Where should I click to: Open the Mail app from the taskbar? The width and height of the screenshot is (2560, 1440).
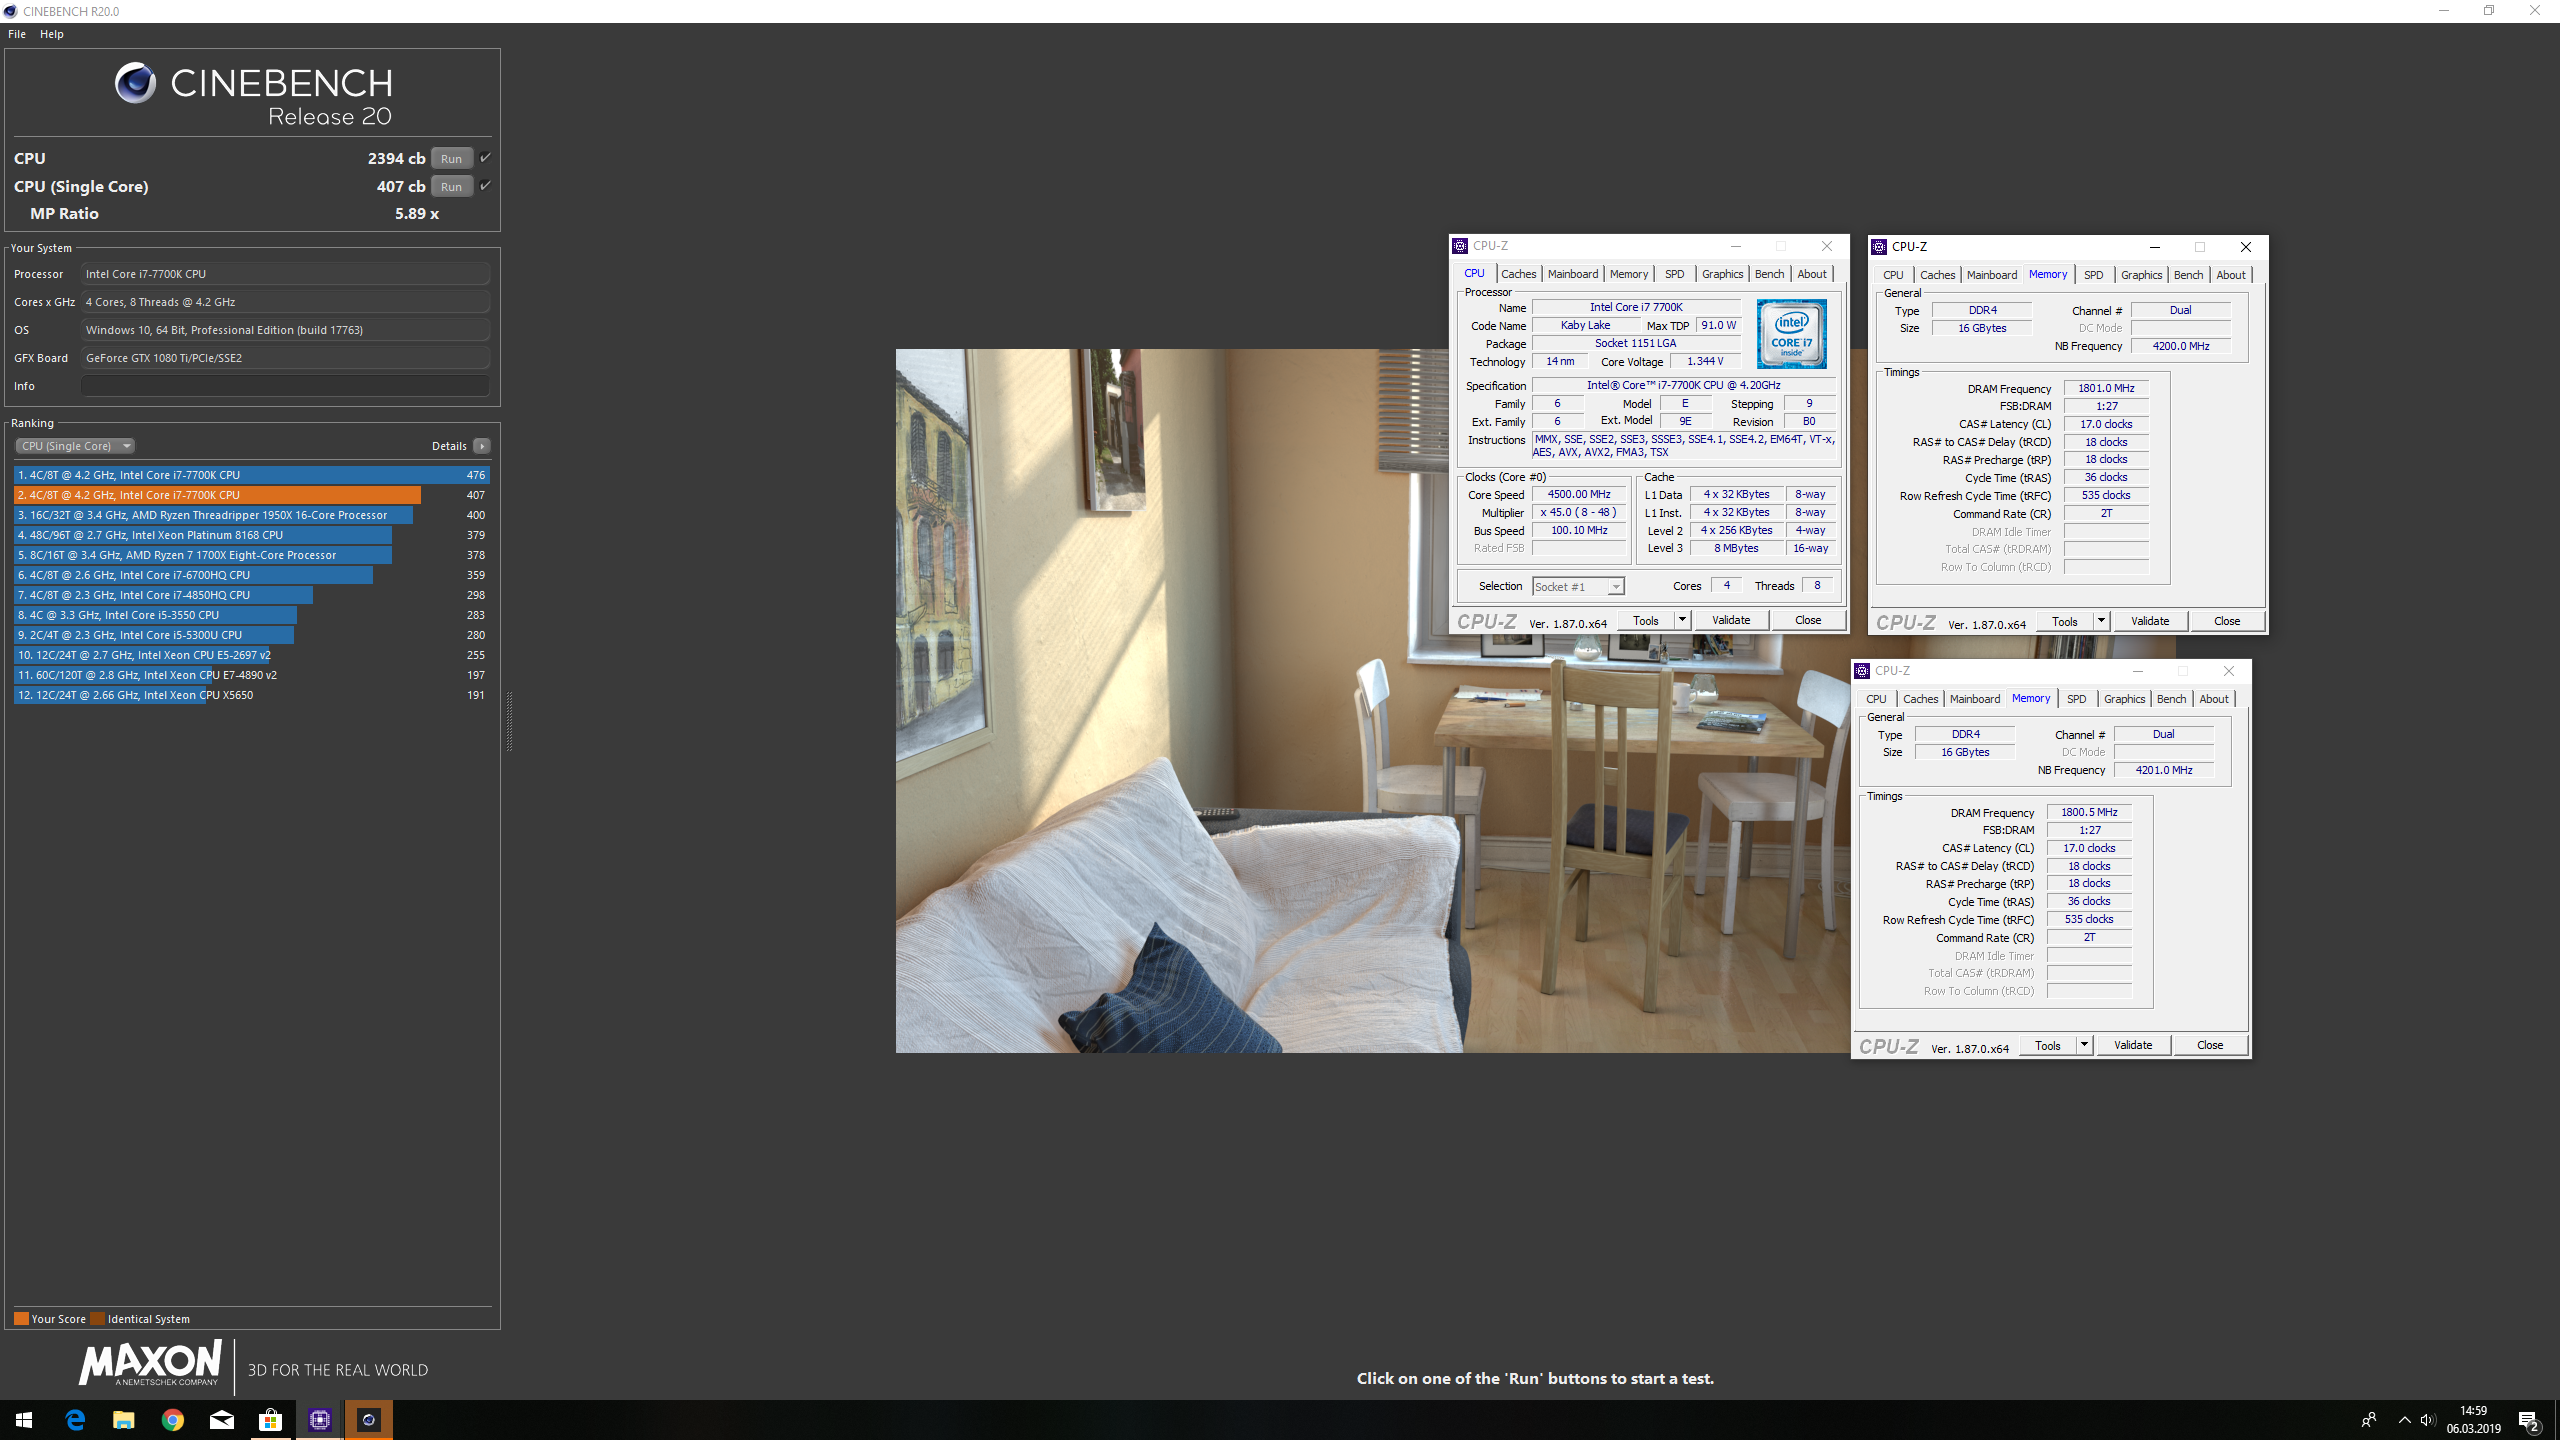pos(222,1420)
